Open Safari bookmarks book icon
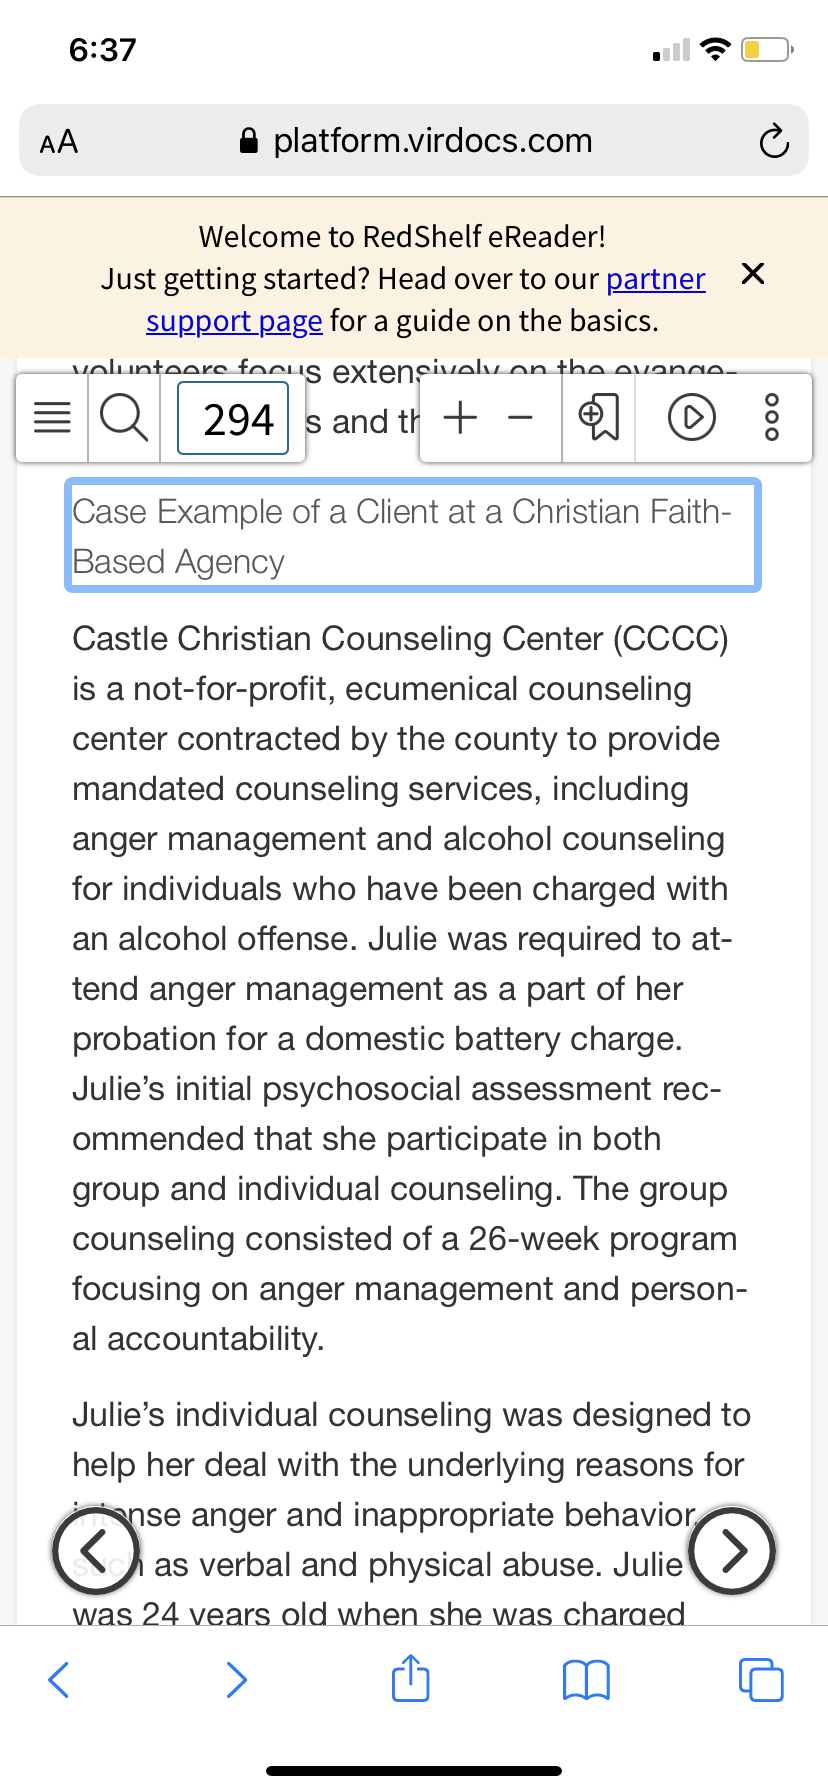Viewport: 828px width, 1792px height. (x=586, y=1680)
